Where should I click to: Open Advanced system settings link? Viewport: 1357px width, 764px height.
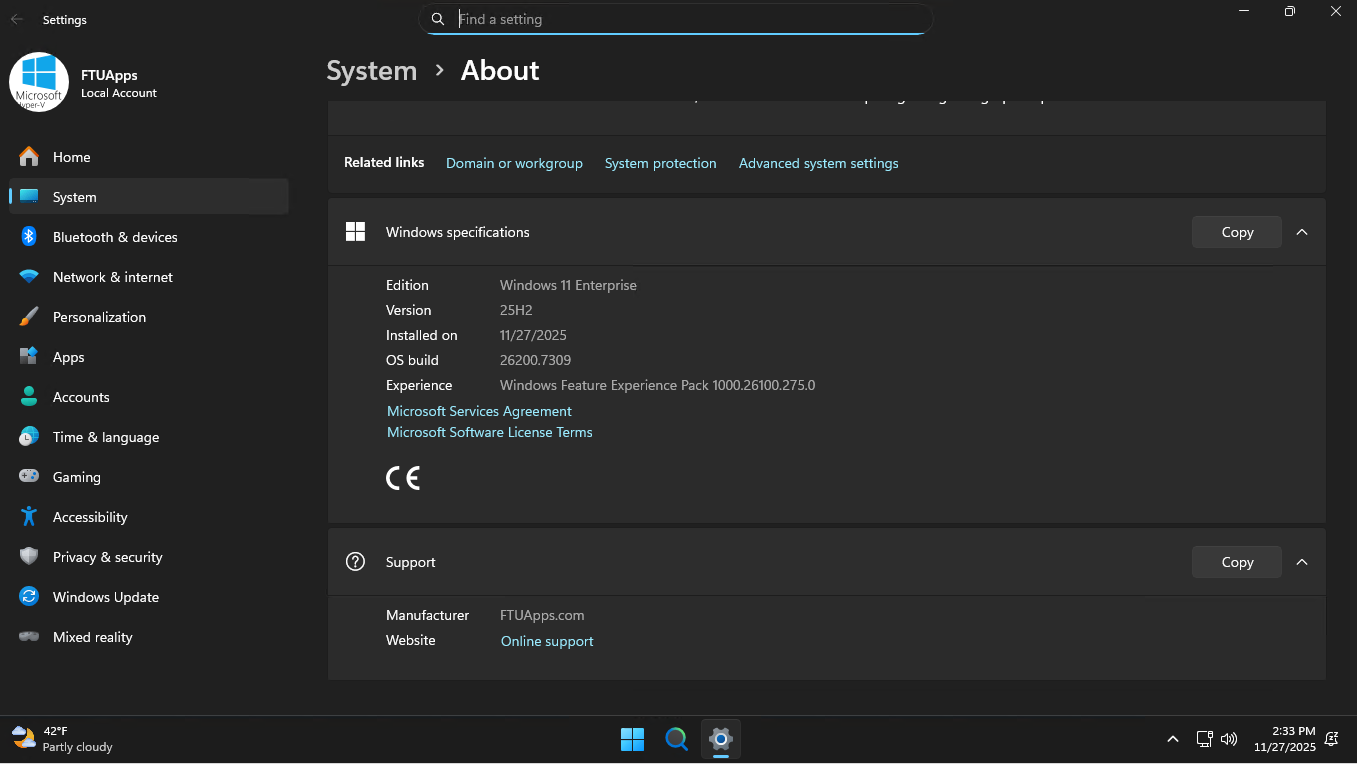coord(818,163)
